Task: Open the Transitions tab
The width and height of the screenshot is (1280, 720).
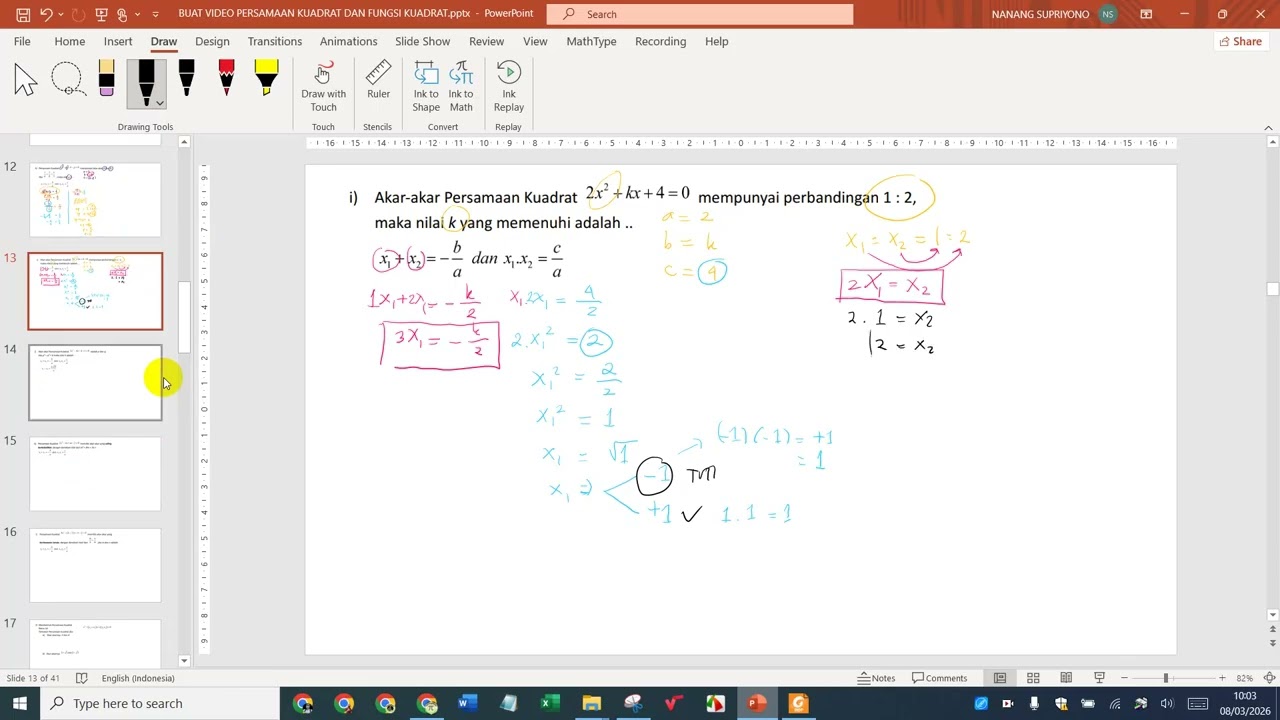Action: (275, 41)
